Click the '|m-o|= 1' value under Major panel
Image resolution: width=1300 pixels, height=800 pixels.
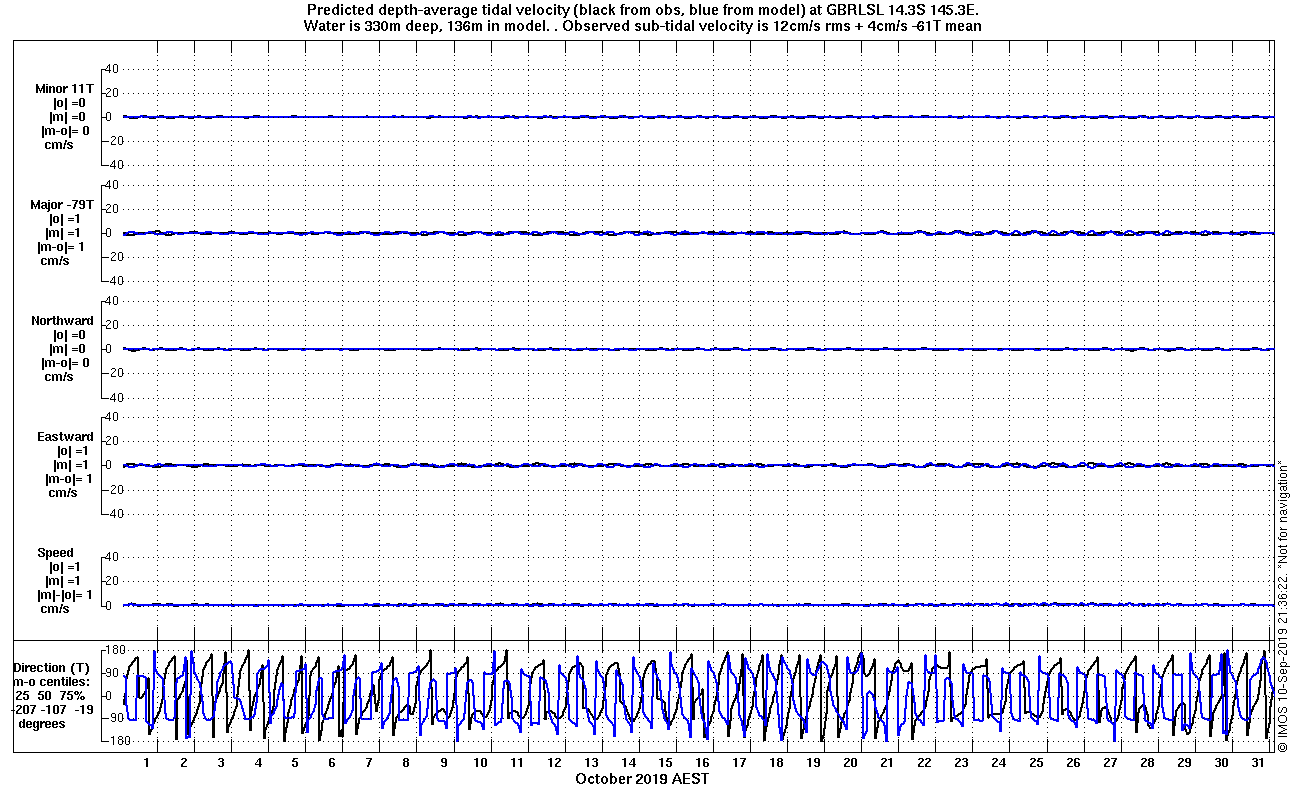[x=62, y=247]
